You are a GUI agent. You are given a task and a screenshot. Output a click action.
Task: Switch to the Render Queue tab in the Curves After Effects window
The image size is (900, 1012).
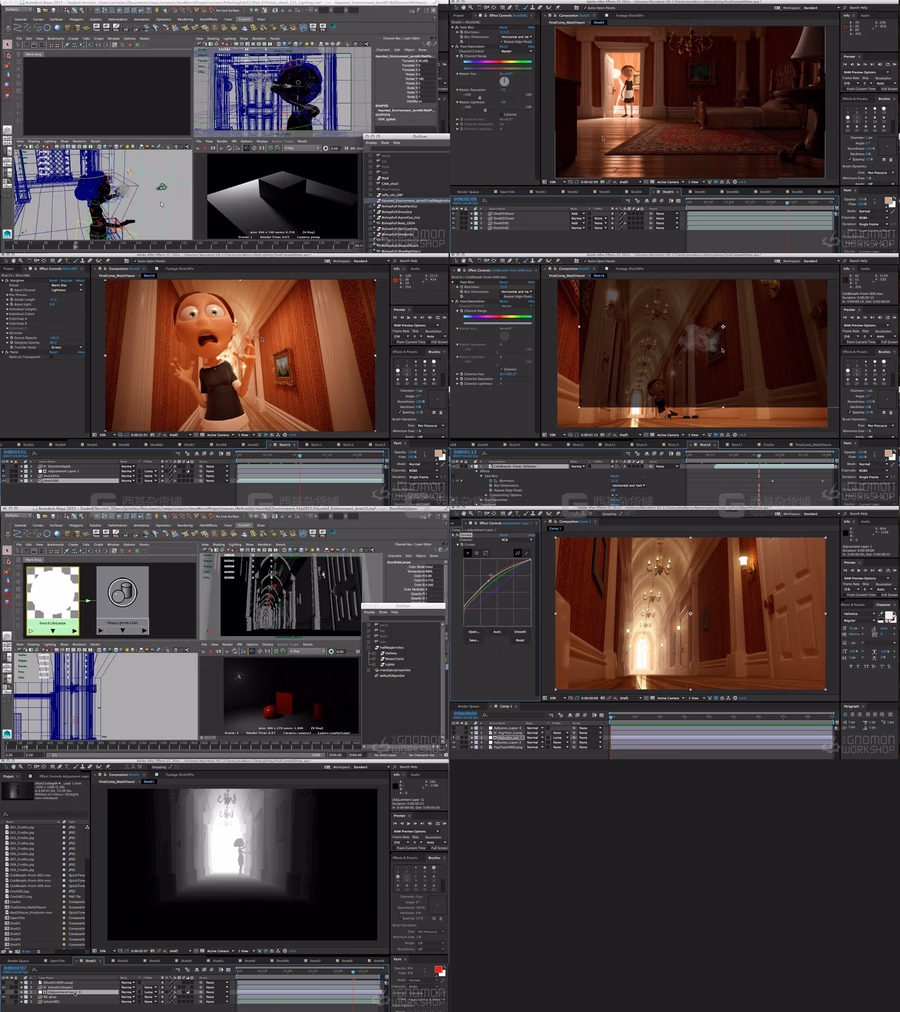[469, 706]
